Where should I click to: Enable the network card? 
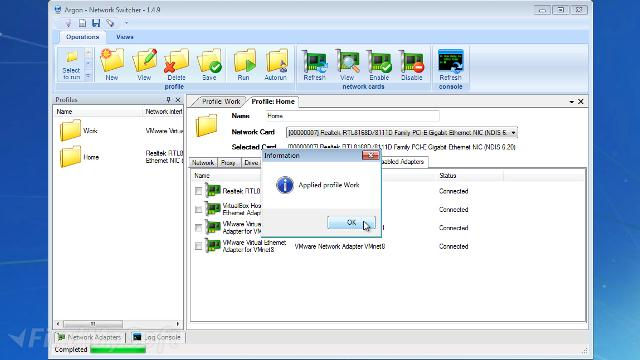tap(379, 64)
